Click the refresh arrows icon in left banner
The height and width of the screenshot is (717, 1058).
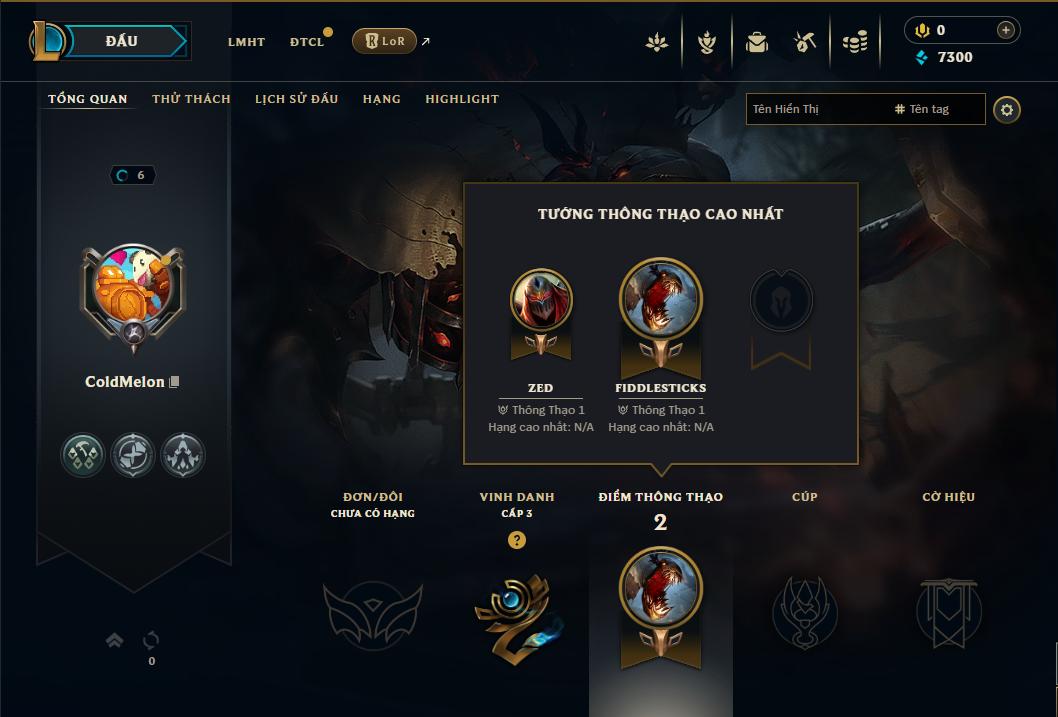point(151,639)
